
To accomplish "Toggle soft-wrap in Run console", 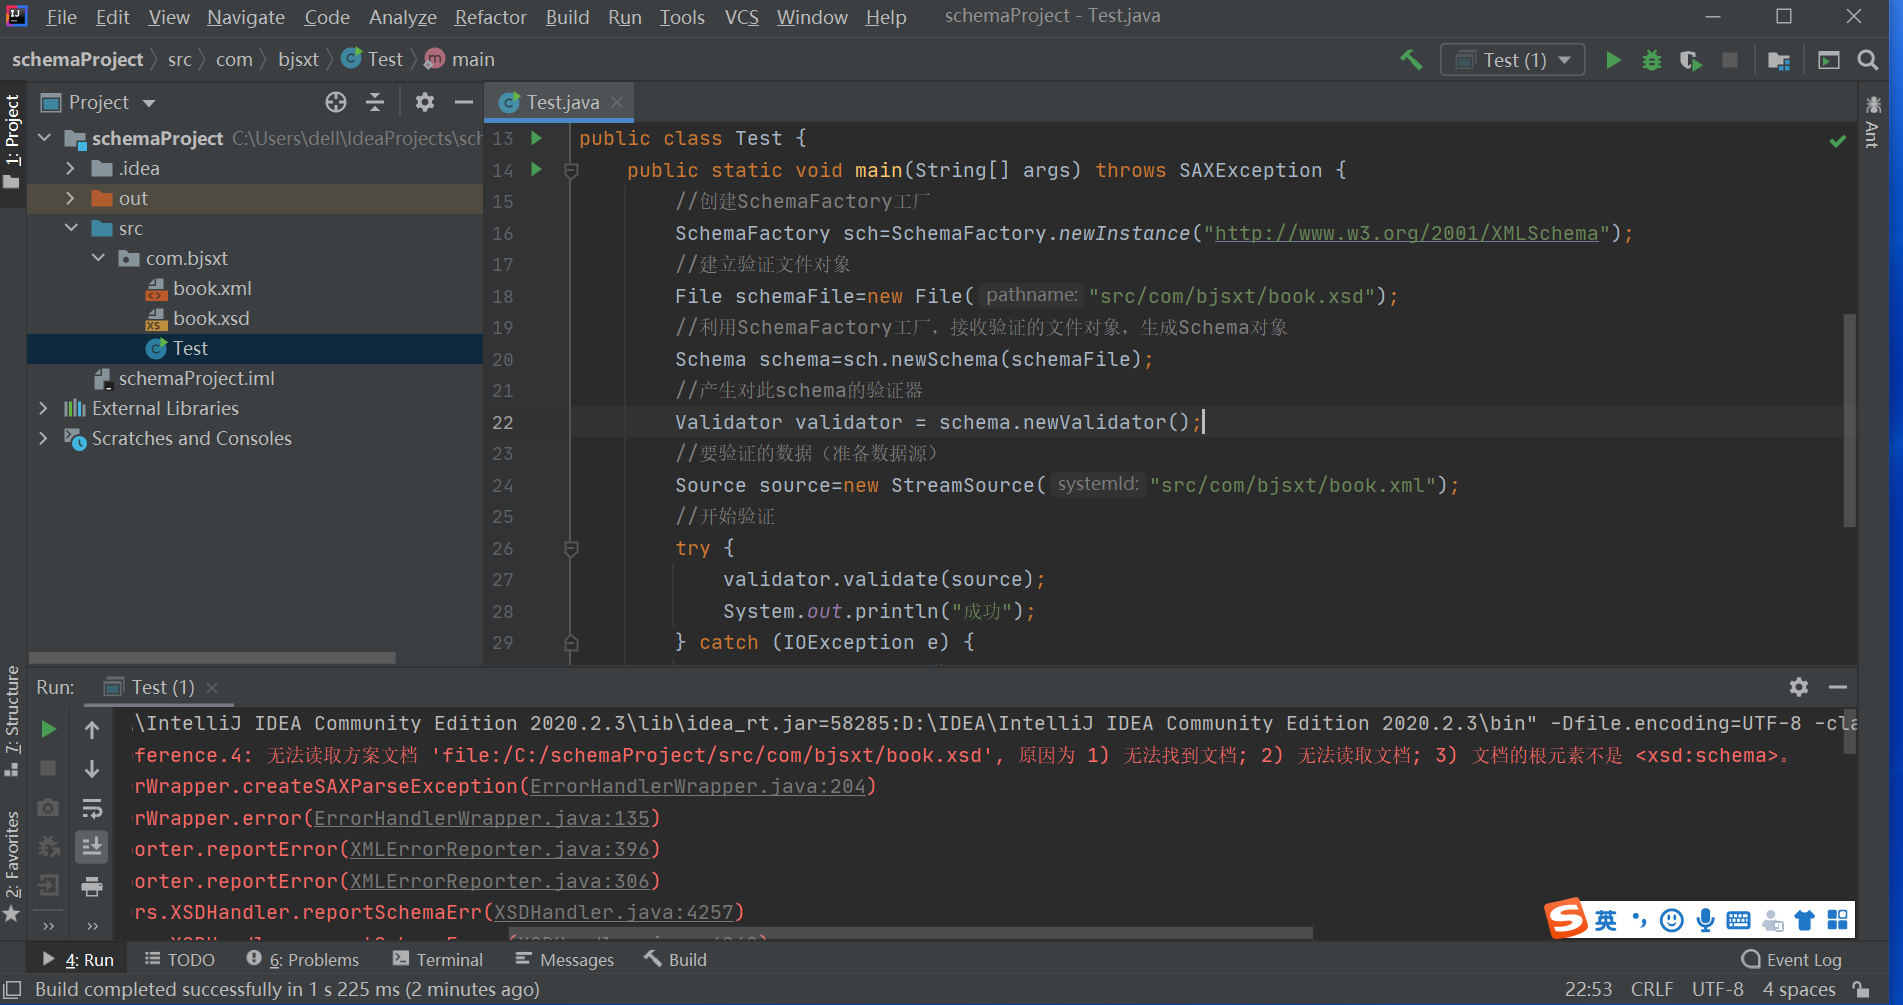I will click(92, 808).
